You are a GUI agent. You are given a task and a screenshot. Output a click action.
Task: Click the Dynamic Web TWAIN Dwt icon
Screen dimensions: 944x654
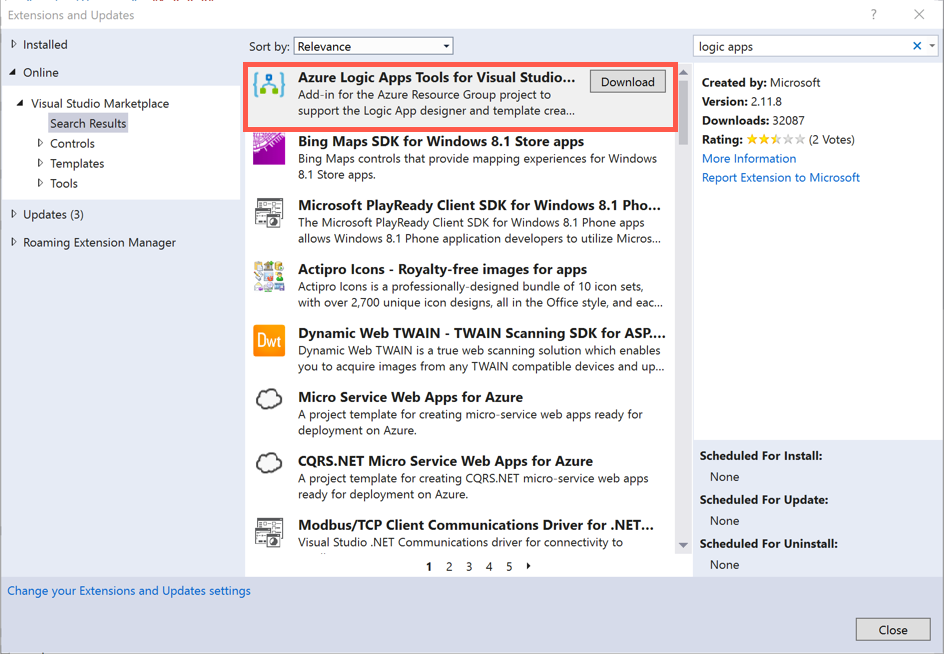coord(269,340)
